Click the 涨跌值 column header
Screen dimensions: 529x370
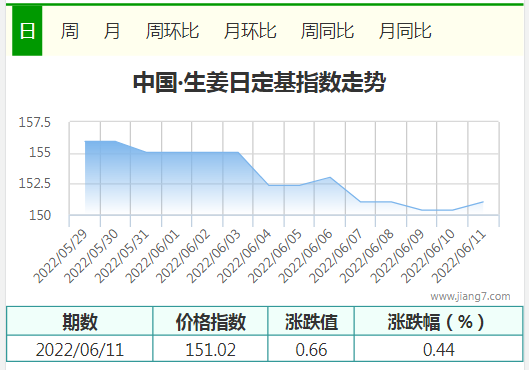pyautogui.click(x=311, y=321)
